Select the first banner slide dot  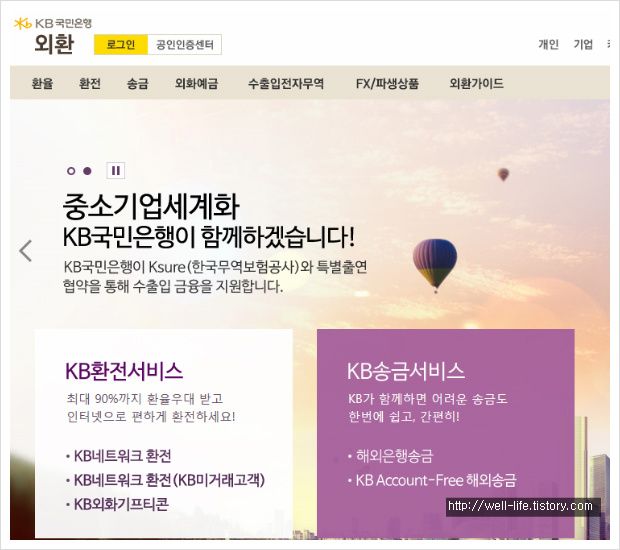[71, 171]
